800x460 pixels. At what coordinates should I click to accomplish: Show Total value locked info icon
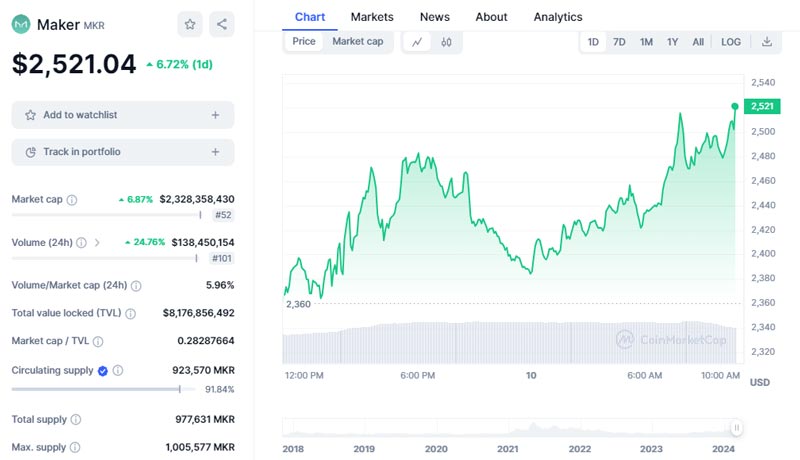coord(131,314)
